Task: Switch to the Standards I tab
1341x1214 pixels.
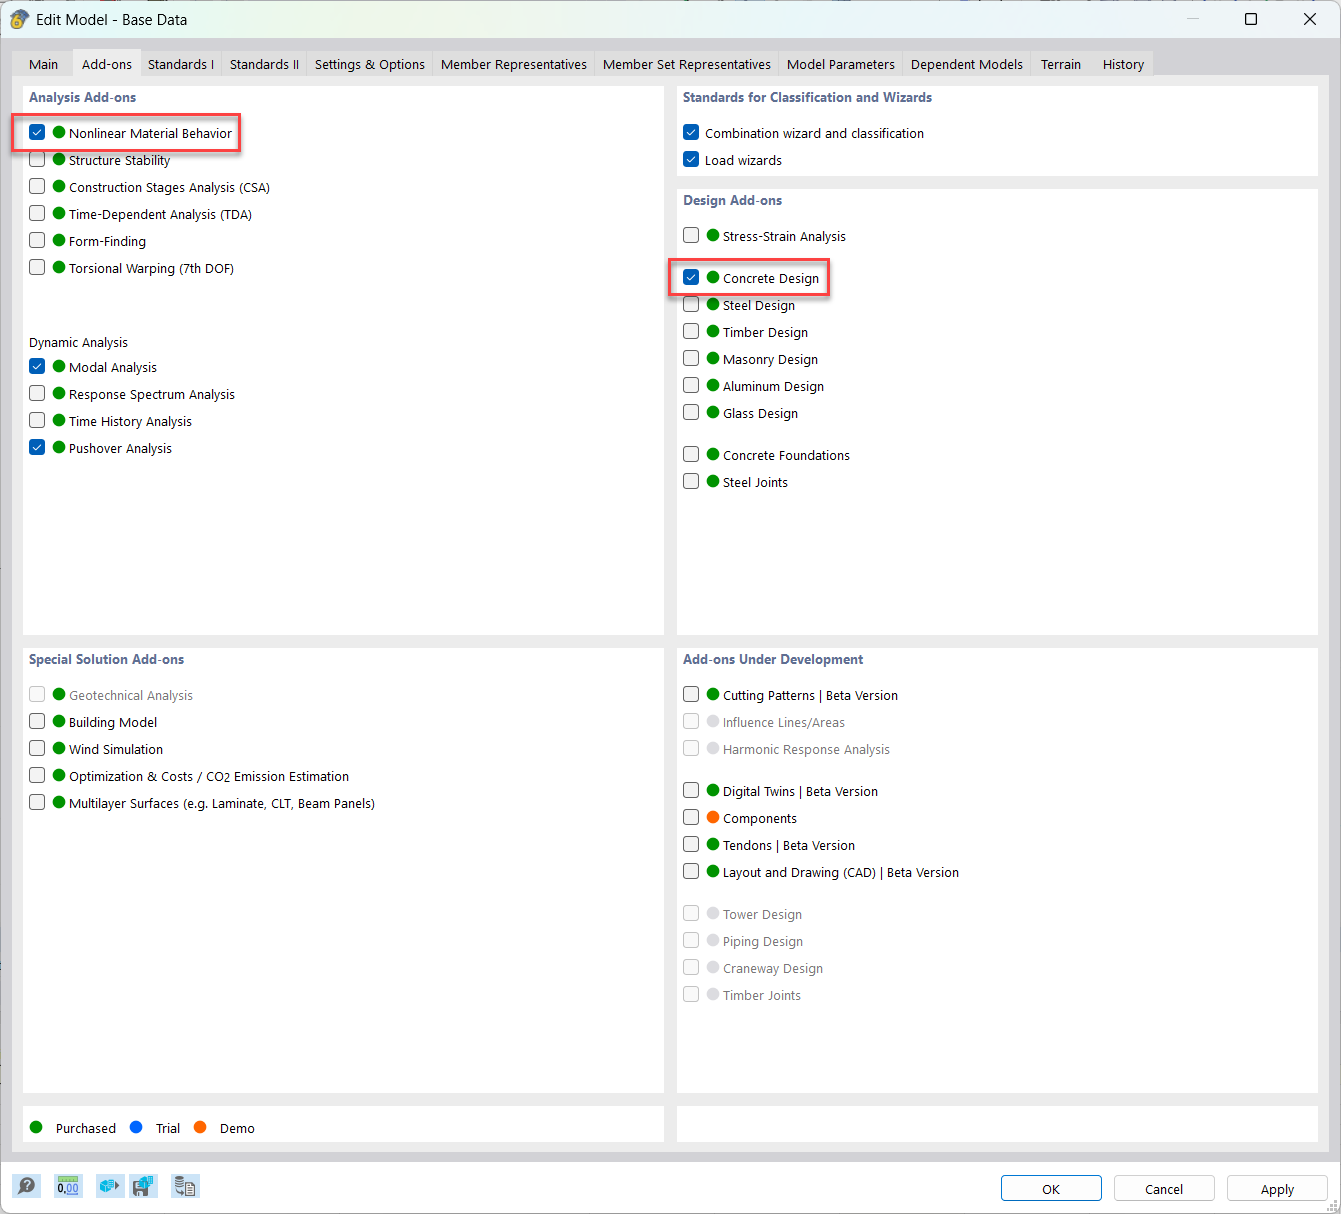Action: (x=180, y=64)
